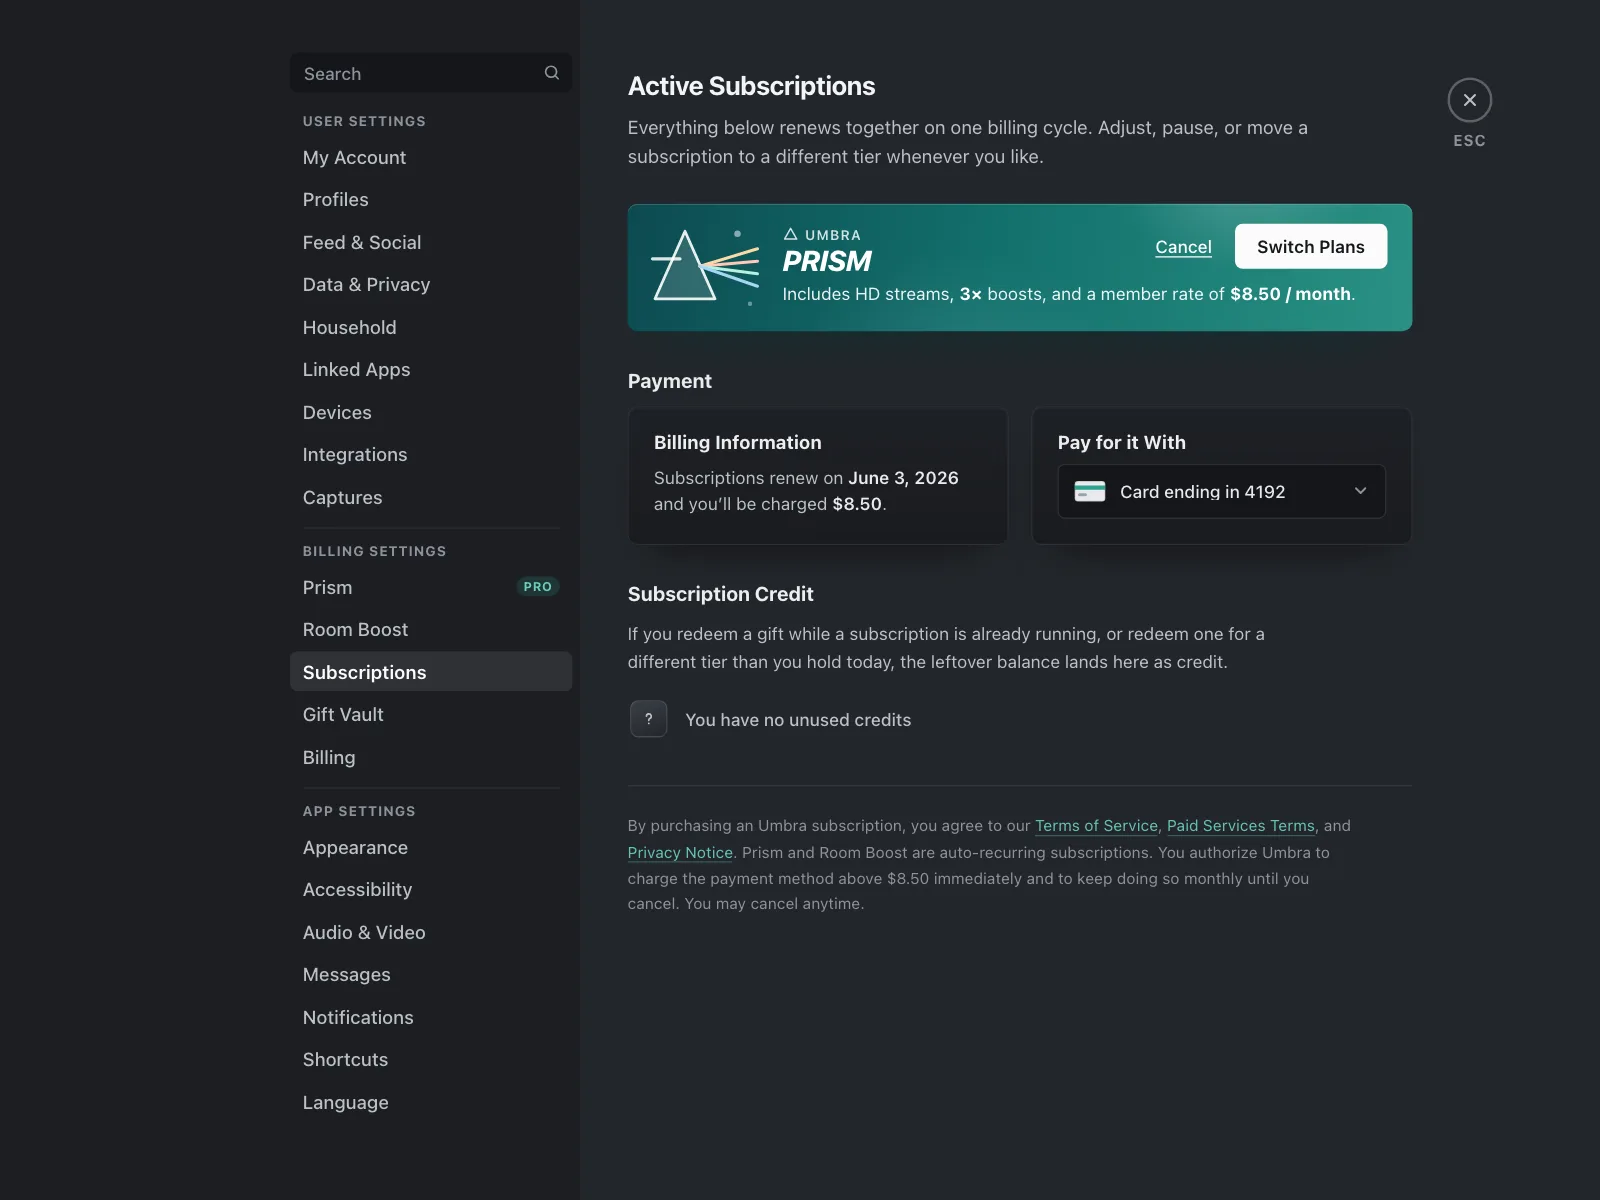This screenshot has width=1600, height=1200.
Task: Click the Active Subscriptions heading
Action: point(751,86)
